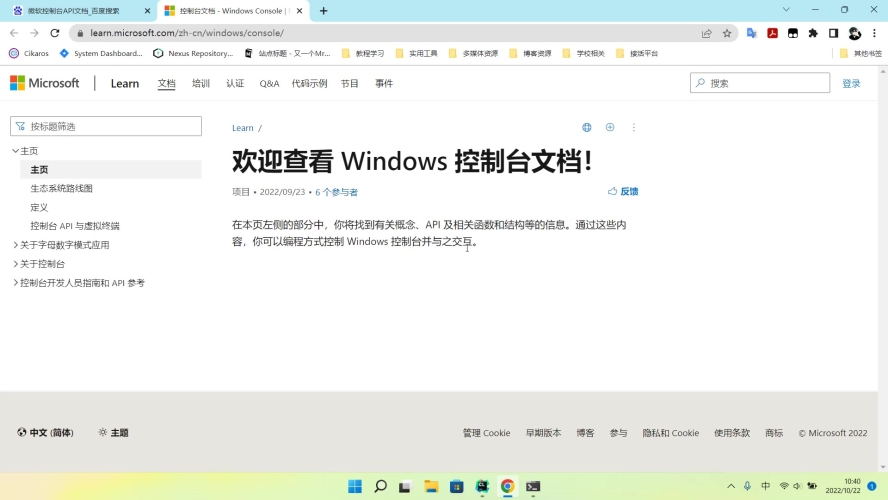This screenshot has width=888, height=500.
Task: Open Chrome's three-dot menu
Action: click(x=874, y=33)
